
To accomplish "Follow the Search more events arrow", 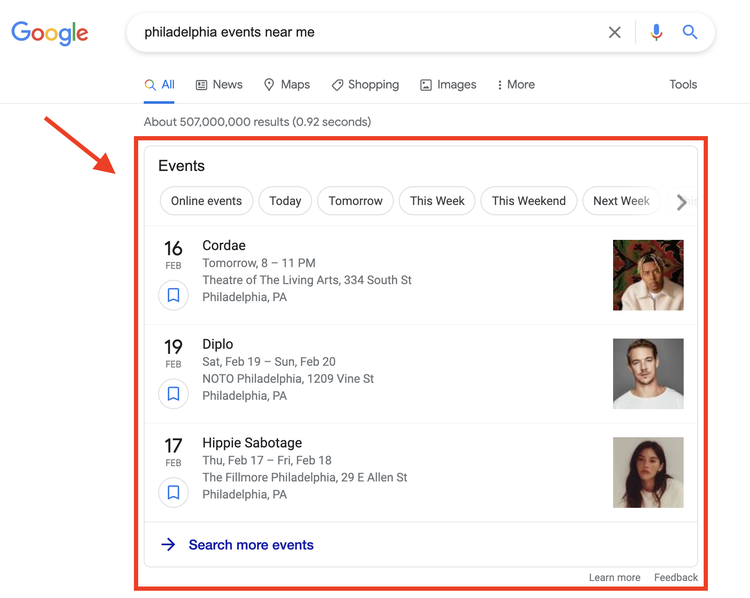I will [x=168, y=544].
